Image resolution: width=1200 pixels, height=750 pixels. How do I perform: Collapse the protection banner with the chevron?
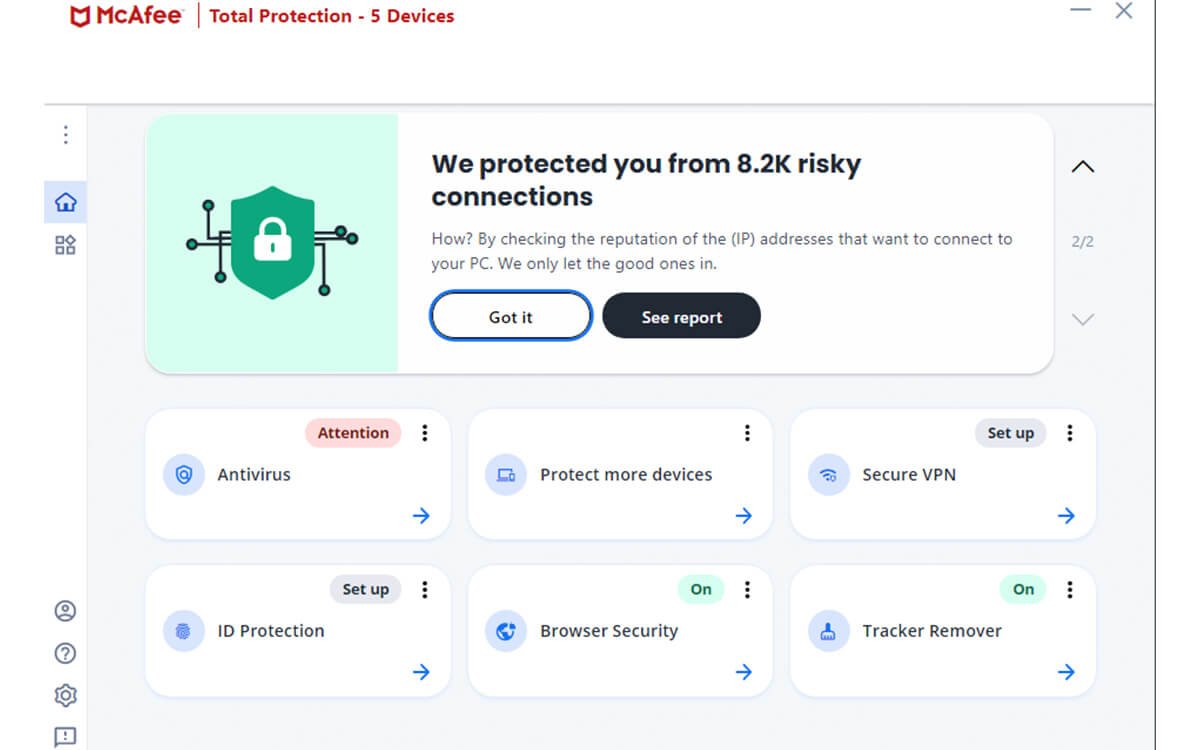[1083, 167]
